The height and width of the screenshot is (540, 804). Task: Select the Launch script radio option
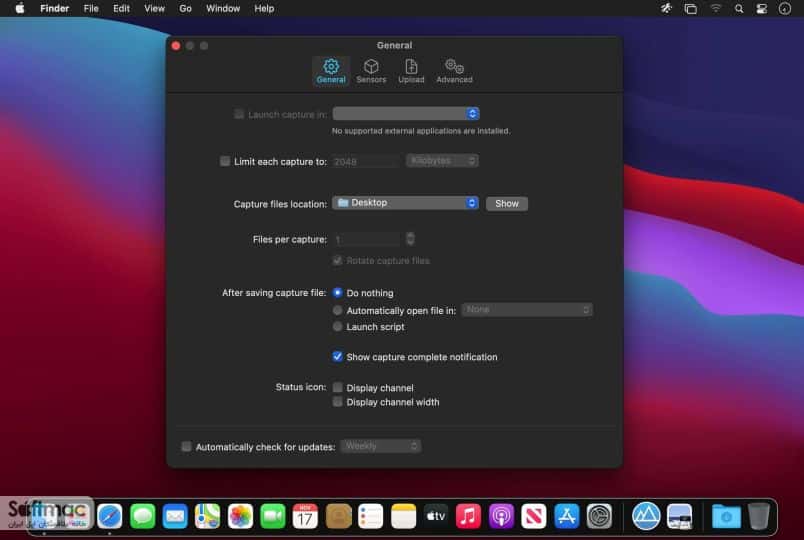[x=337, y=326]
